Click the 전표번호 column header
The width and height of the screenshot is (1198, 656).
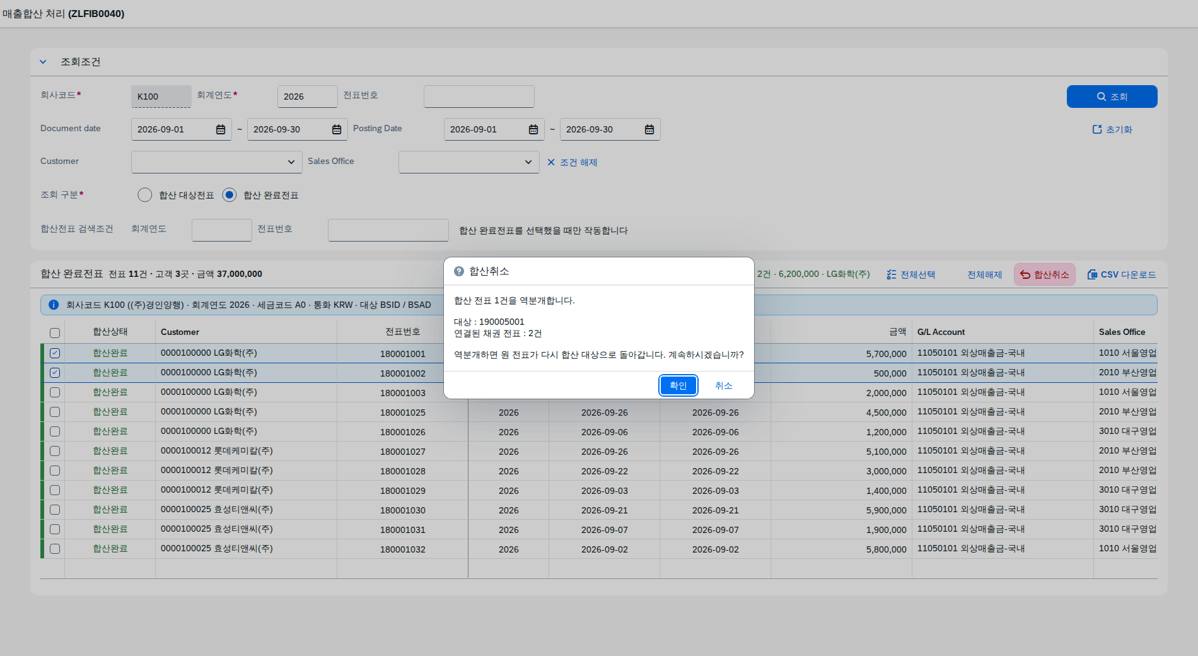click(403, 332)
